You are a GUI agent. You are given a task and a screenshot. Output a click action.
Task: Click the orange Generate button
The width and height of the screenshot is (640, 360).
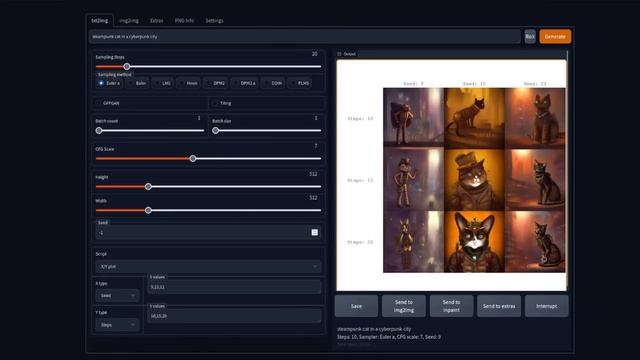[555, 36]
